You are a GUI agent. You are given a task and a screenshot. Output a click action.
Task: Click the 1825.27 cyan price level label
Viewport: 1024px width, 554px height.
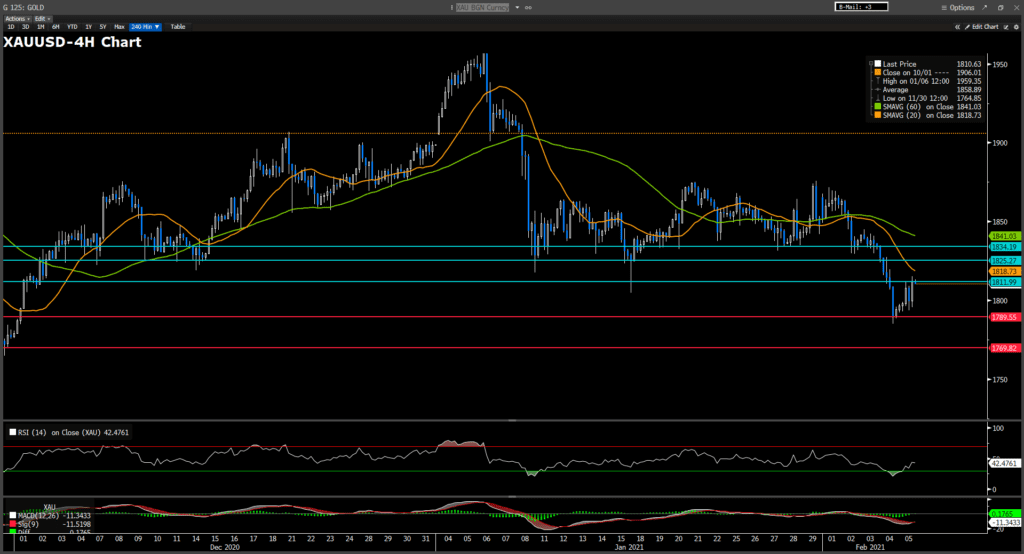tap(1004, 261)
